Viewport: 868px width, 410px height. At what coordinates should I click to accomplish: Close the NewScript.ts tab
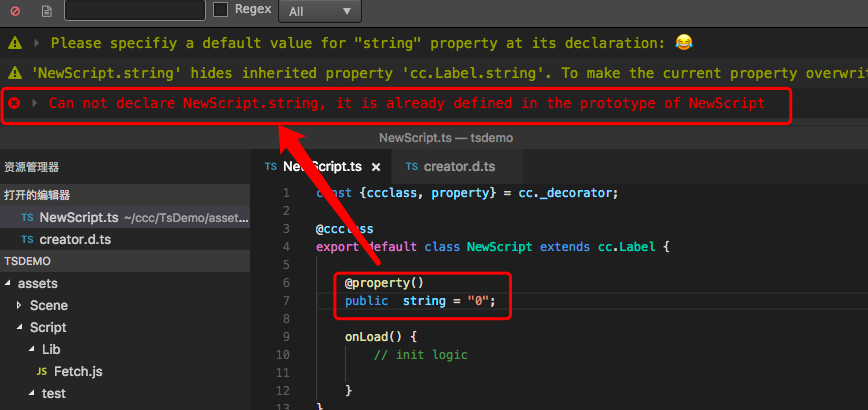click(x=376, y=167)
